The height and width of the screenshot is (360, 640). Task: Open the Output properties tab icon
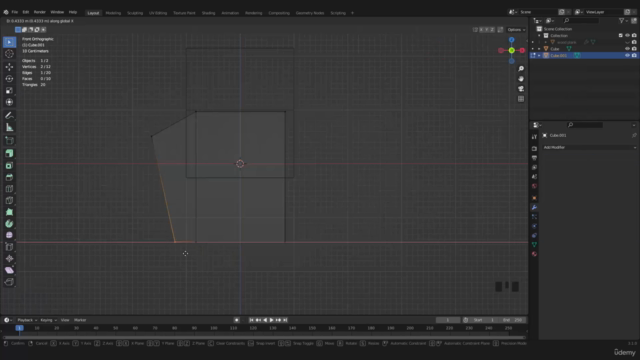coord(534,158)
